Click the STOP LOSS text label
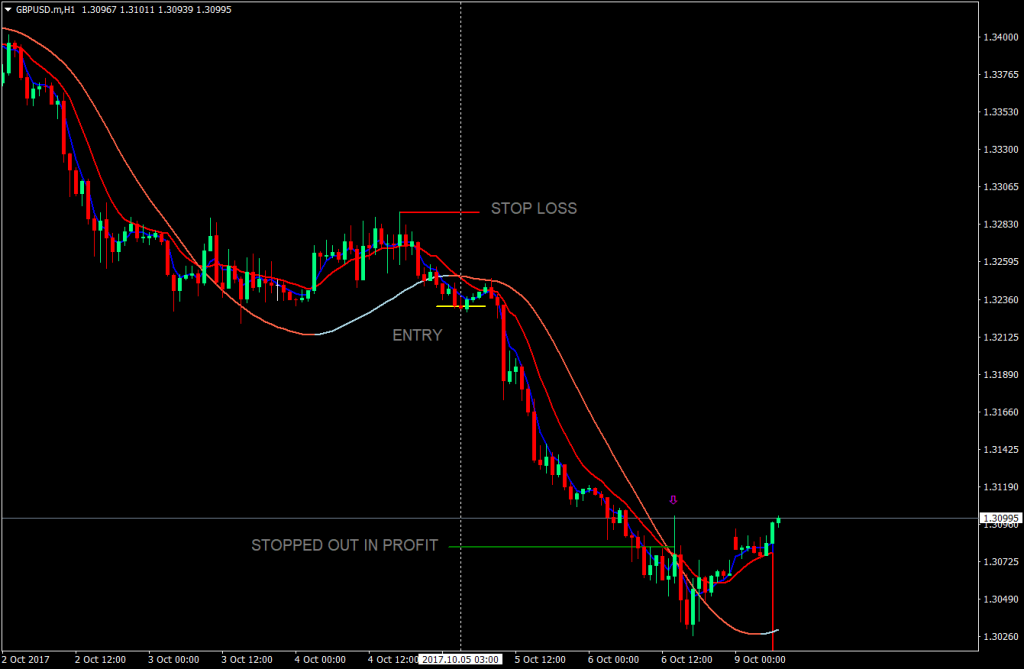Viewport: 1024px width, 669px height. [534, 209]
